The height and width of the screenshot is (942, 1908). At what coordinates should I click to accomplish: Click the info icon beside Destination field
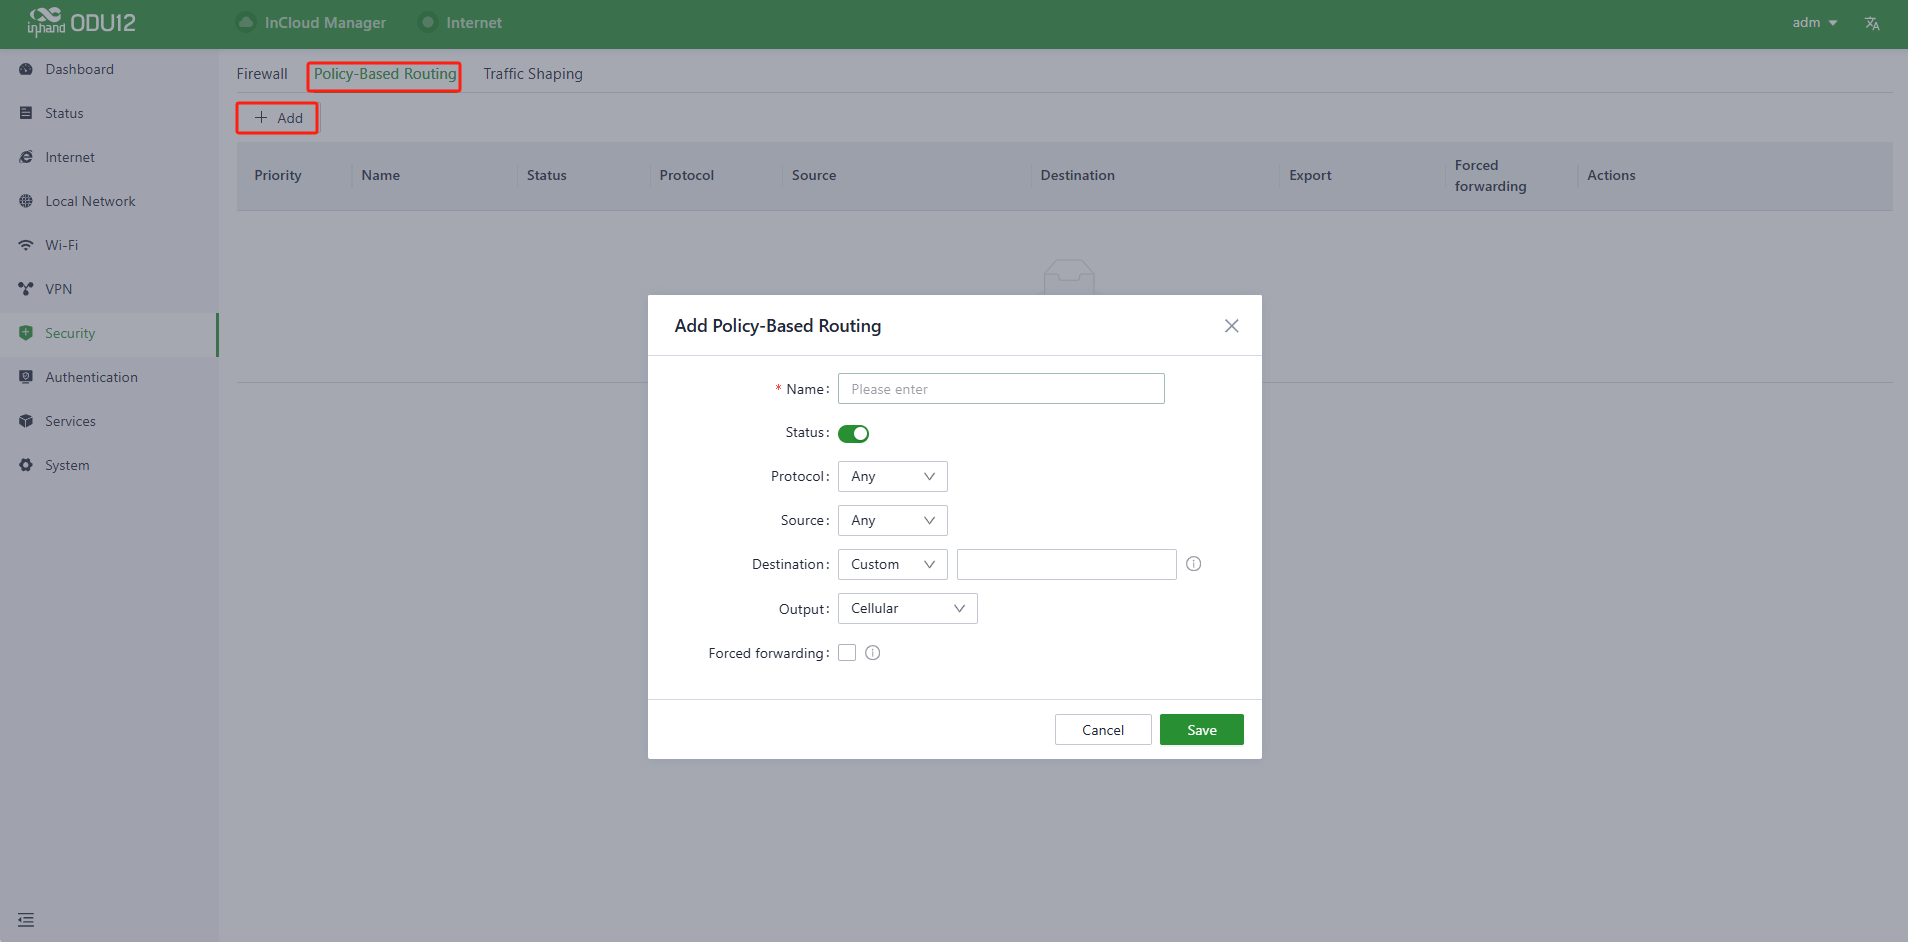pyautogui.click(x=1193, y=564)
